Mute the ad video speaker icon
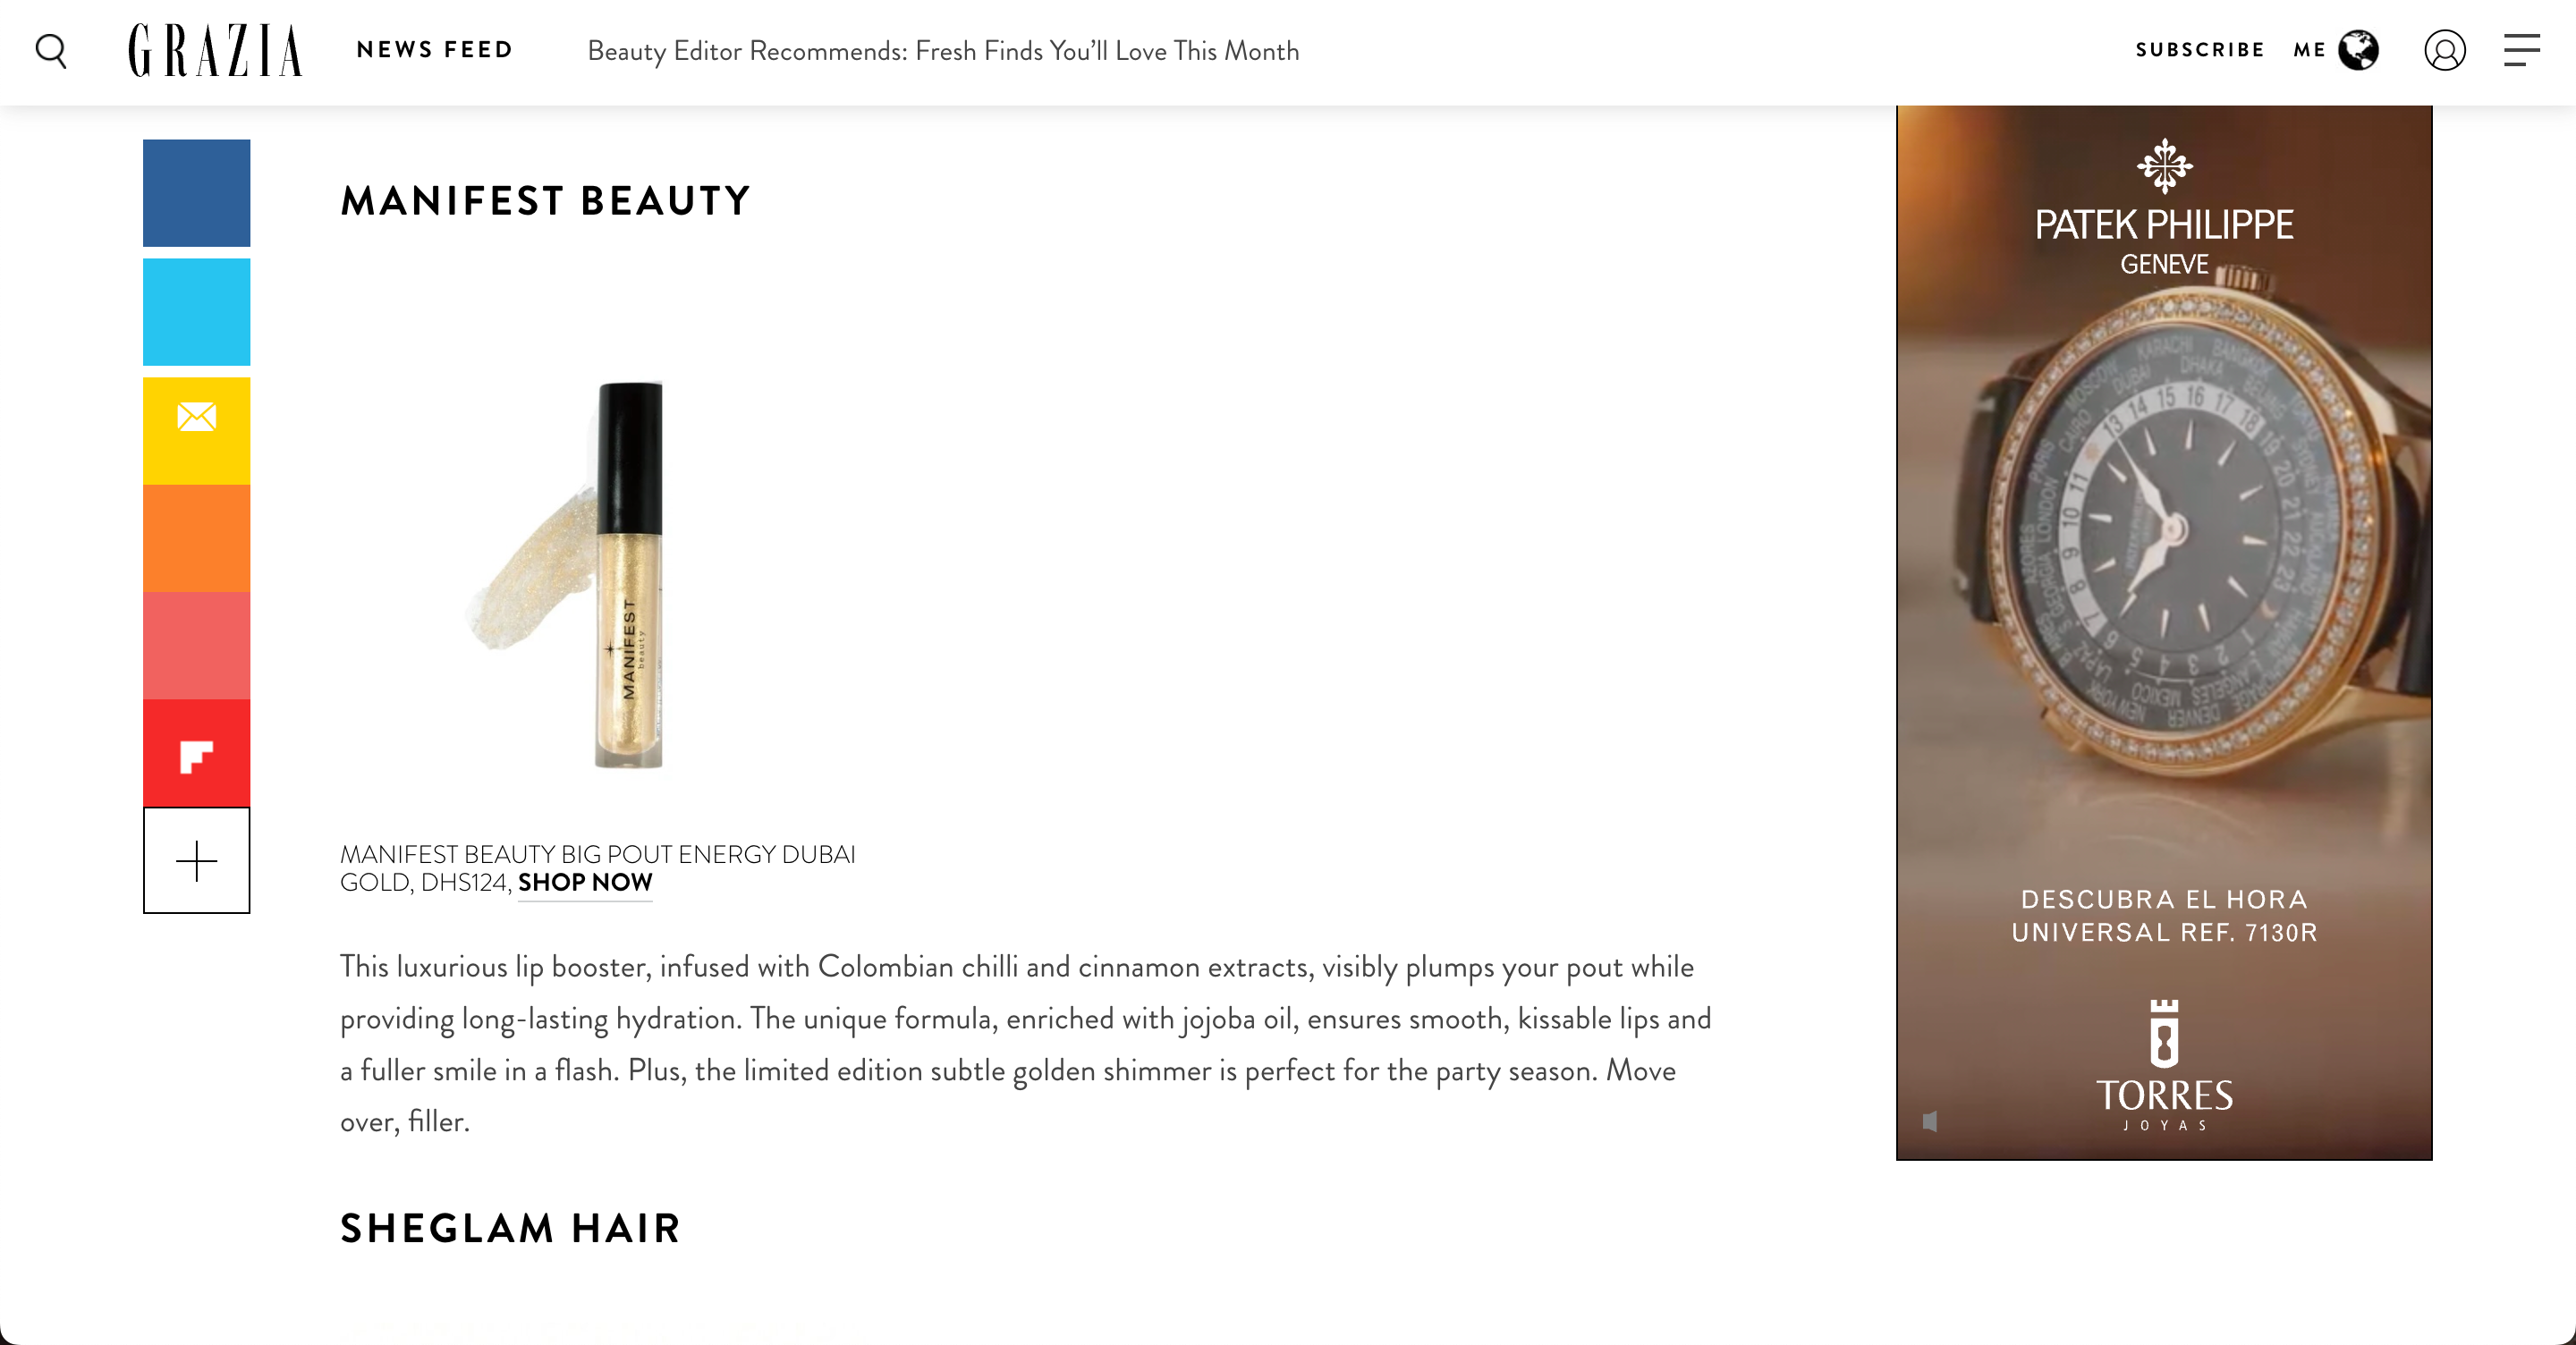Image resolution: width=2576 pixels, height=1345 pixels. pos(1930,1121)
